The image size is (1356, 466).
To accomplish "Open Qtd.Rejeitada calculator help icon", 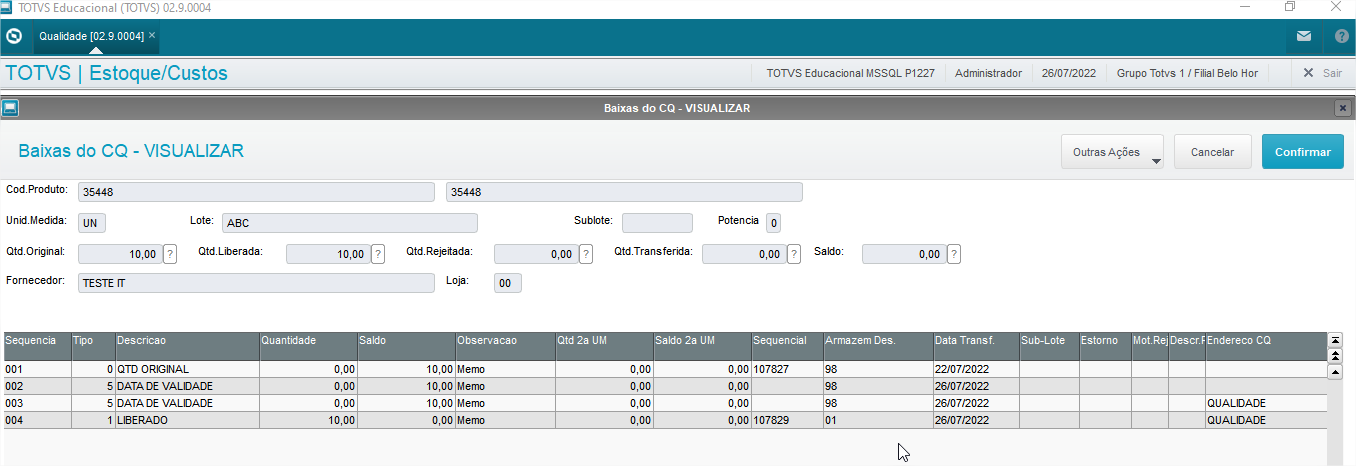I will (586, 254).
